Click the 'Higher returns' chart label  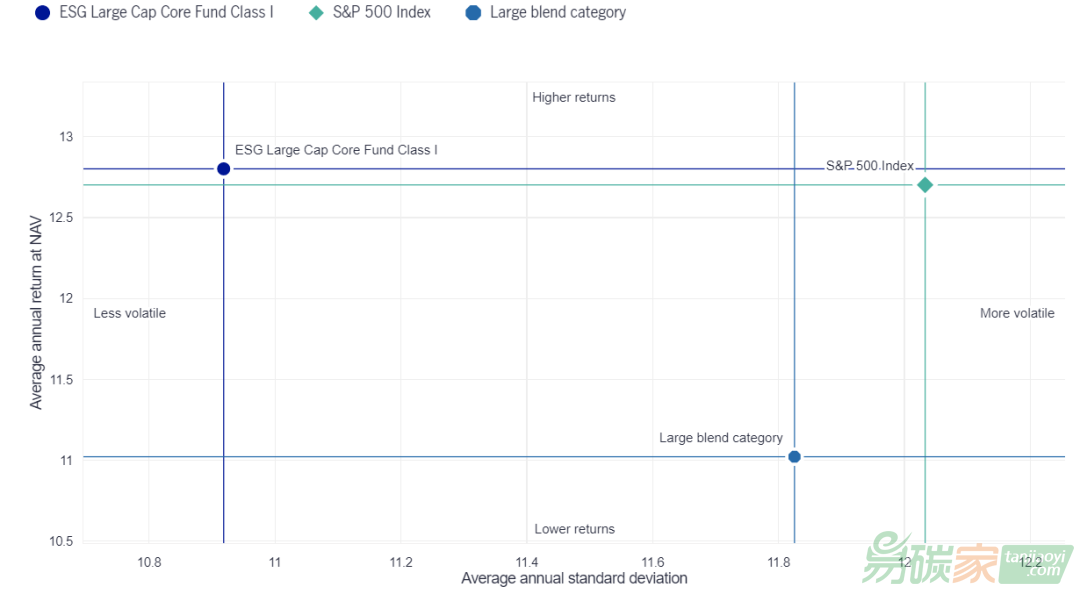(x=574, y=98)
